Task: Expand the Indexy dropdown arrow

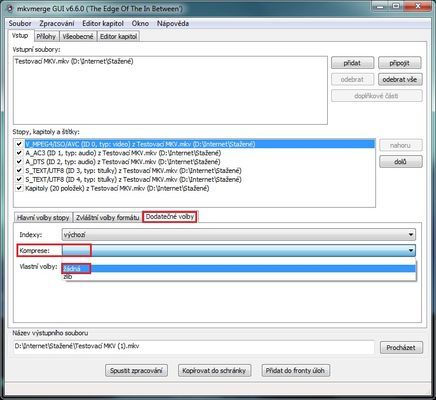Action: [411, 235]
